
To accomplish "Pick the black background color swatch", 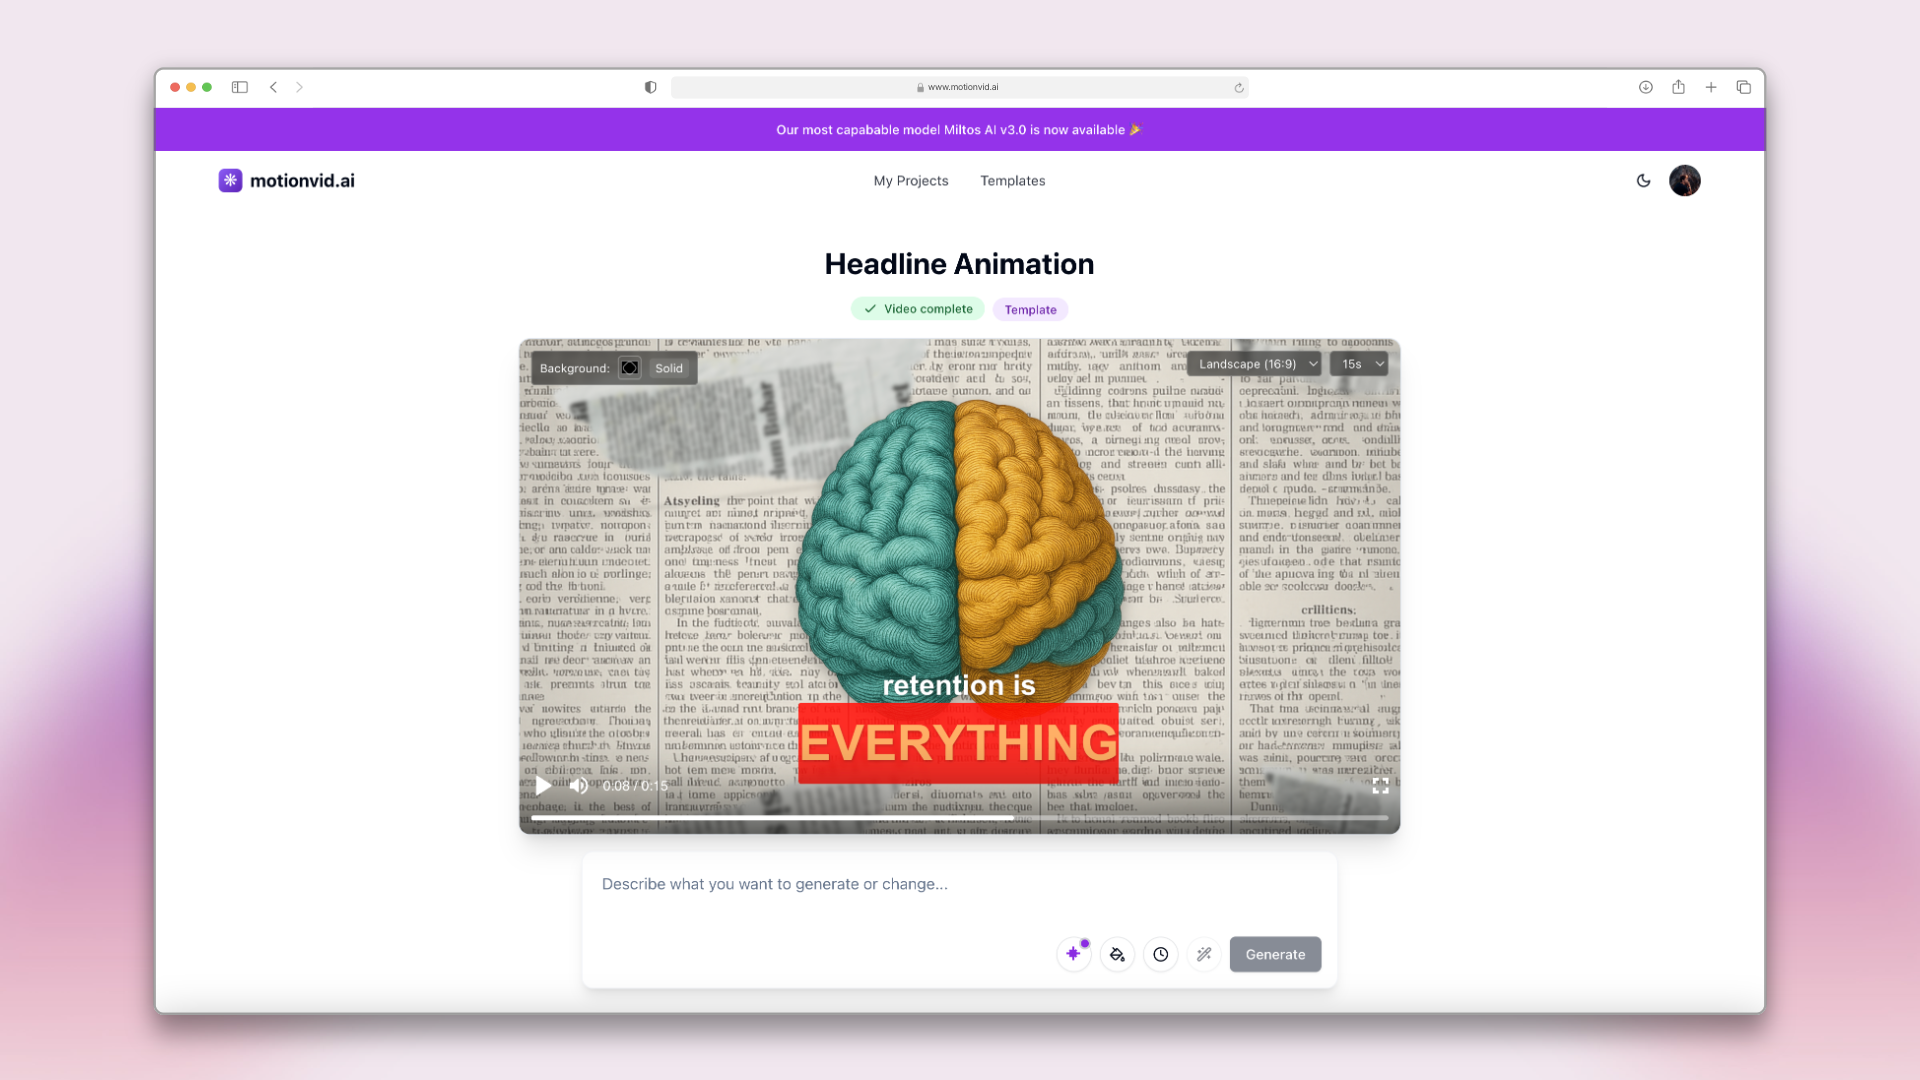I will click(x=629, y=368).
